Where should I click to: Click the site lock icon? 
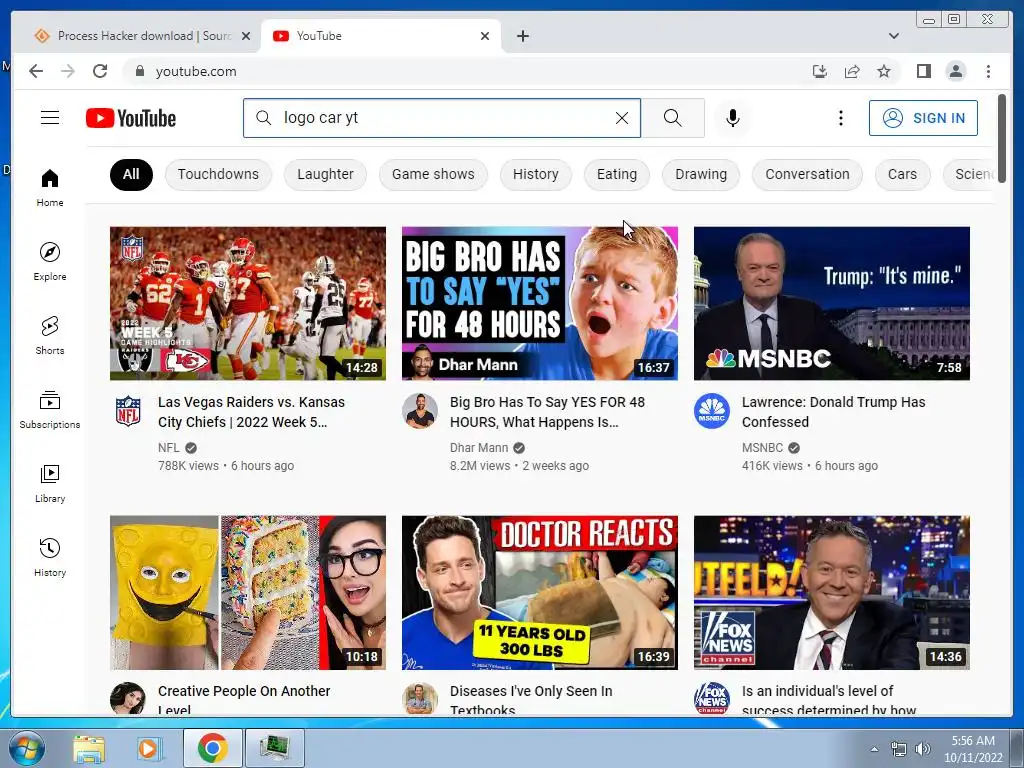[139, 71]
